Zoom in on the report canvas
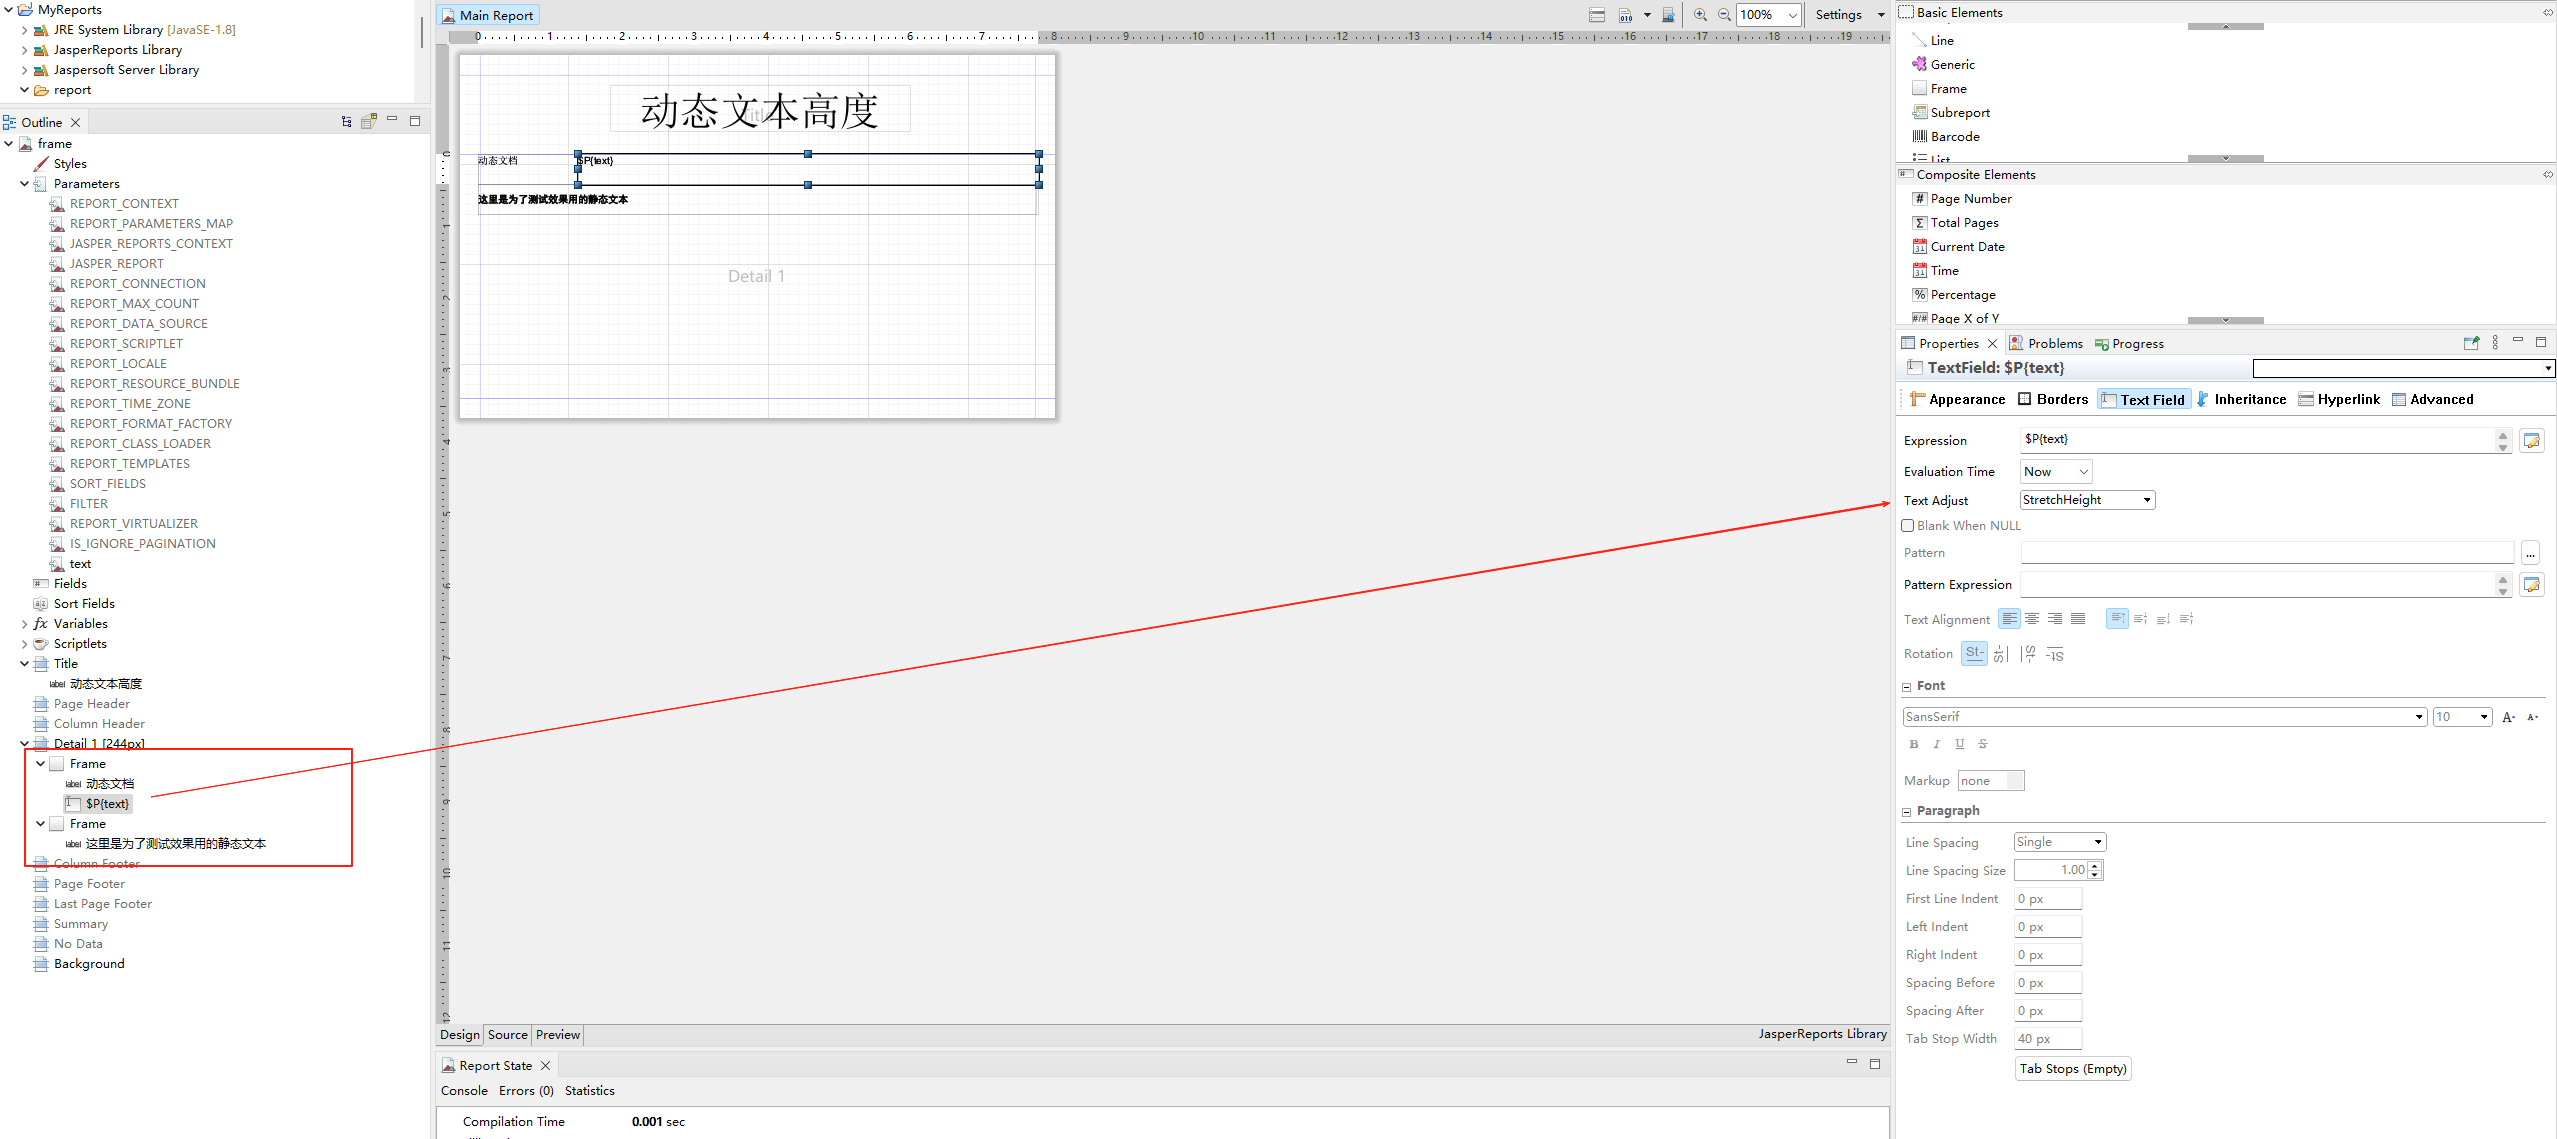 pyautogui.click(x=1699, y=15)
